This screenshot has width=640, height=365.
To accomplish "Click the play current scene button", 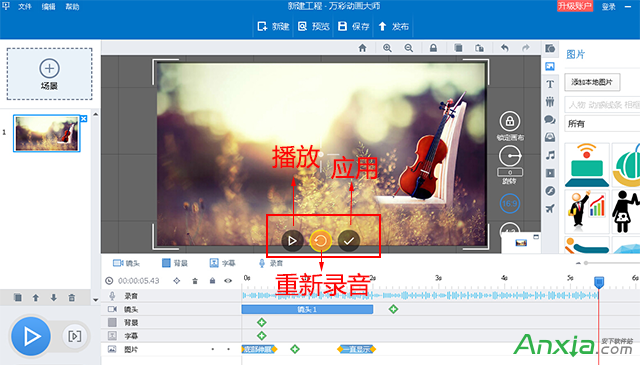I will 74,336.
